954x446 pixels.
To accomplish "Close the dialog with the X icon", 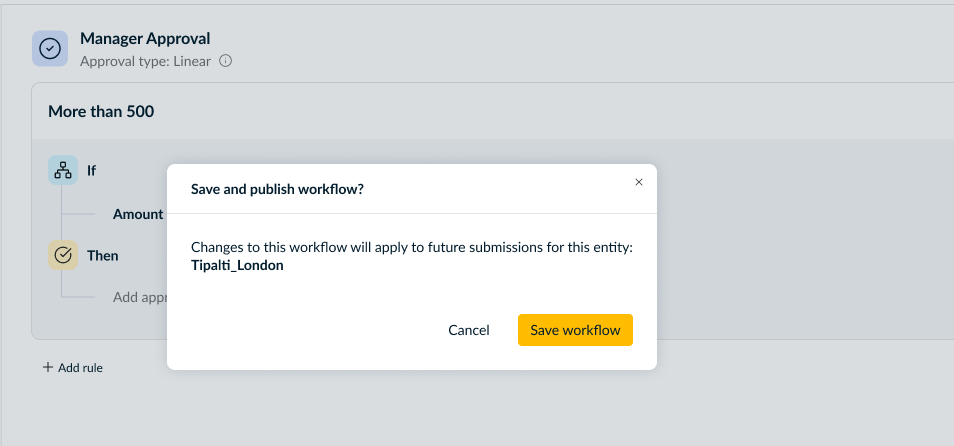I will click(639, 182).
